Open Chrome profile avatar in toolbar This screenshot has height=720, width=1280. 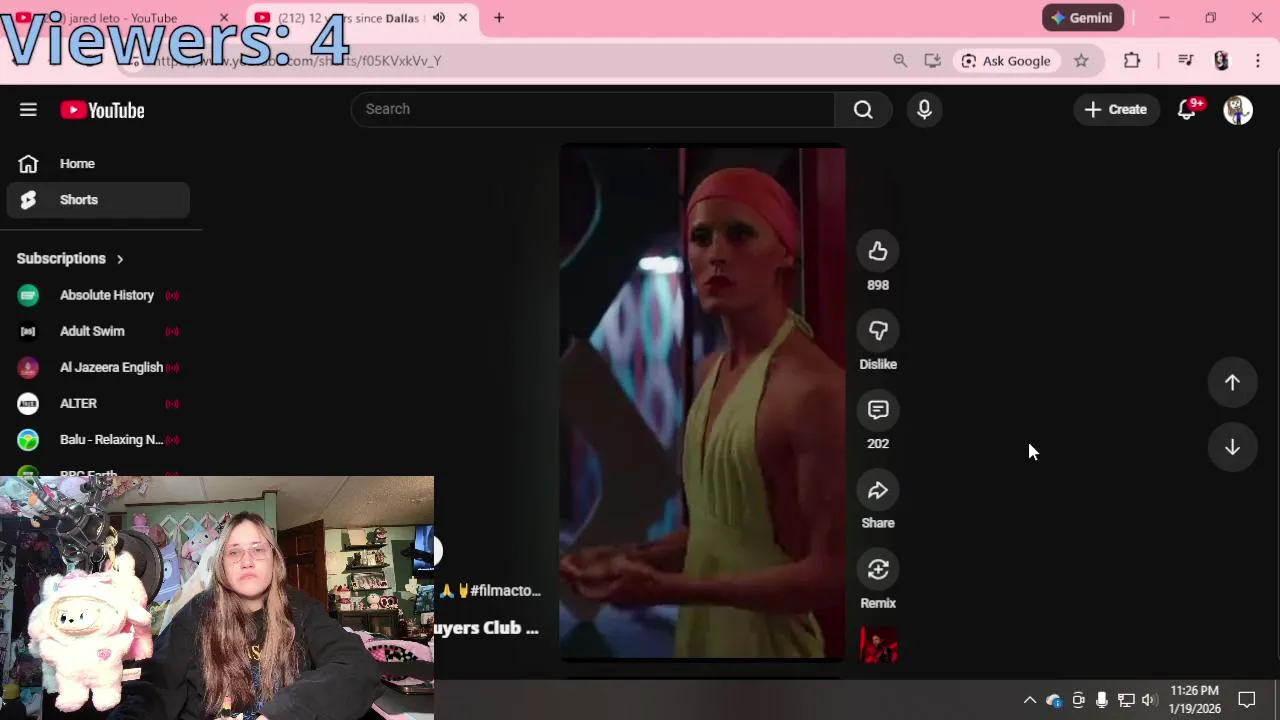coord(1221,61)
